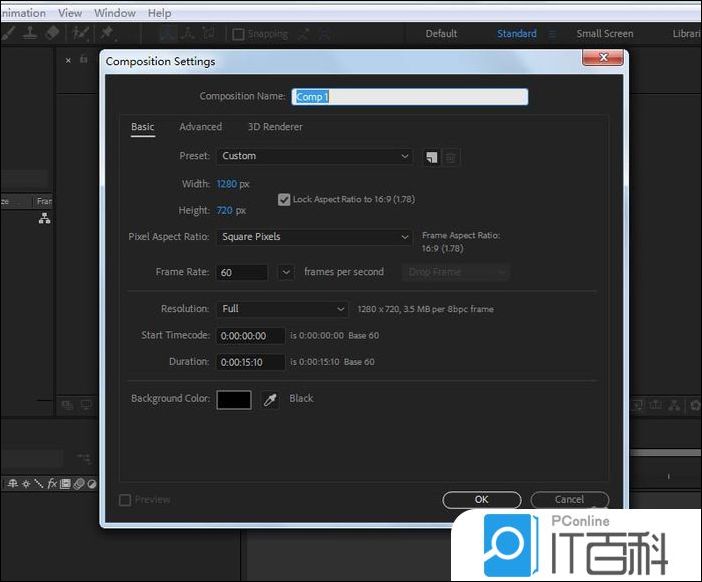Click the black Background Color swatch
This screenshot has width=702, height=582.
(234, 399)
